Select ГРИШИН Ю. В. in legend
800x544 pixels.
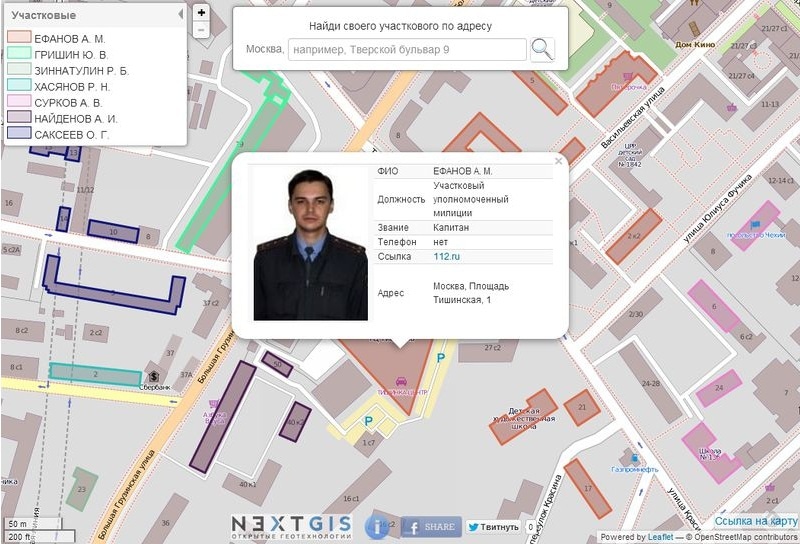point(71,54)
